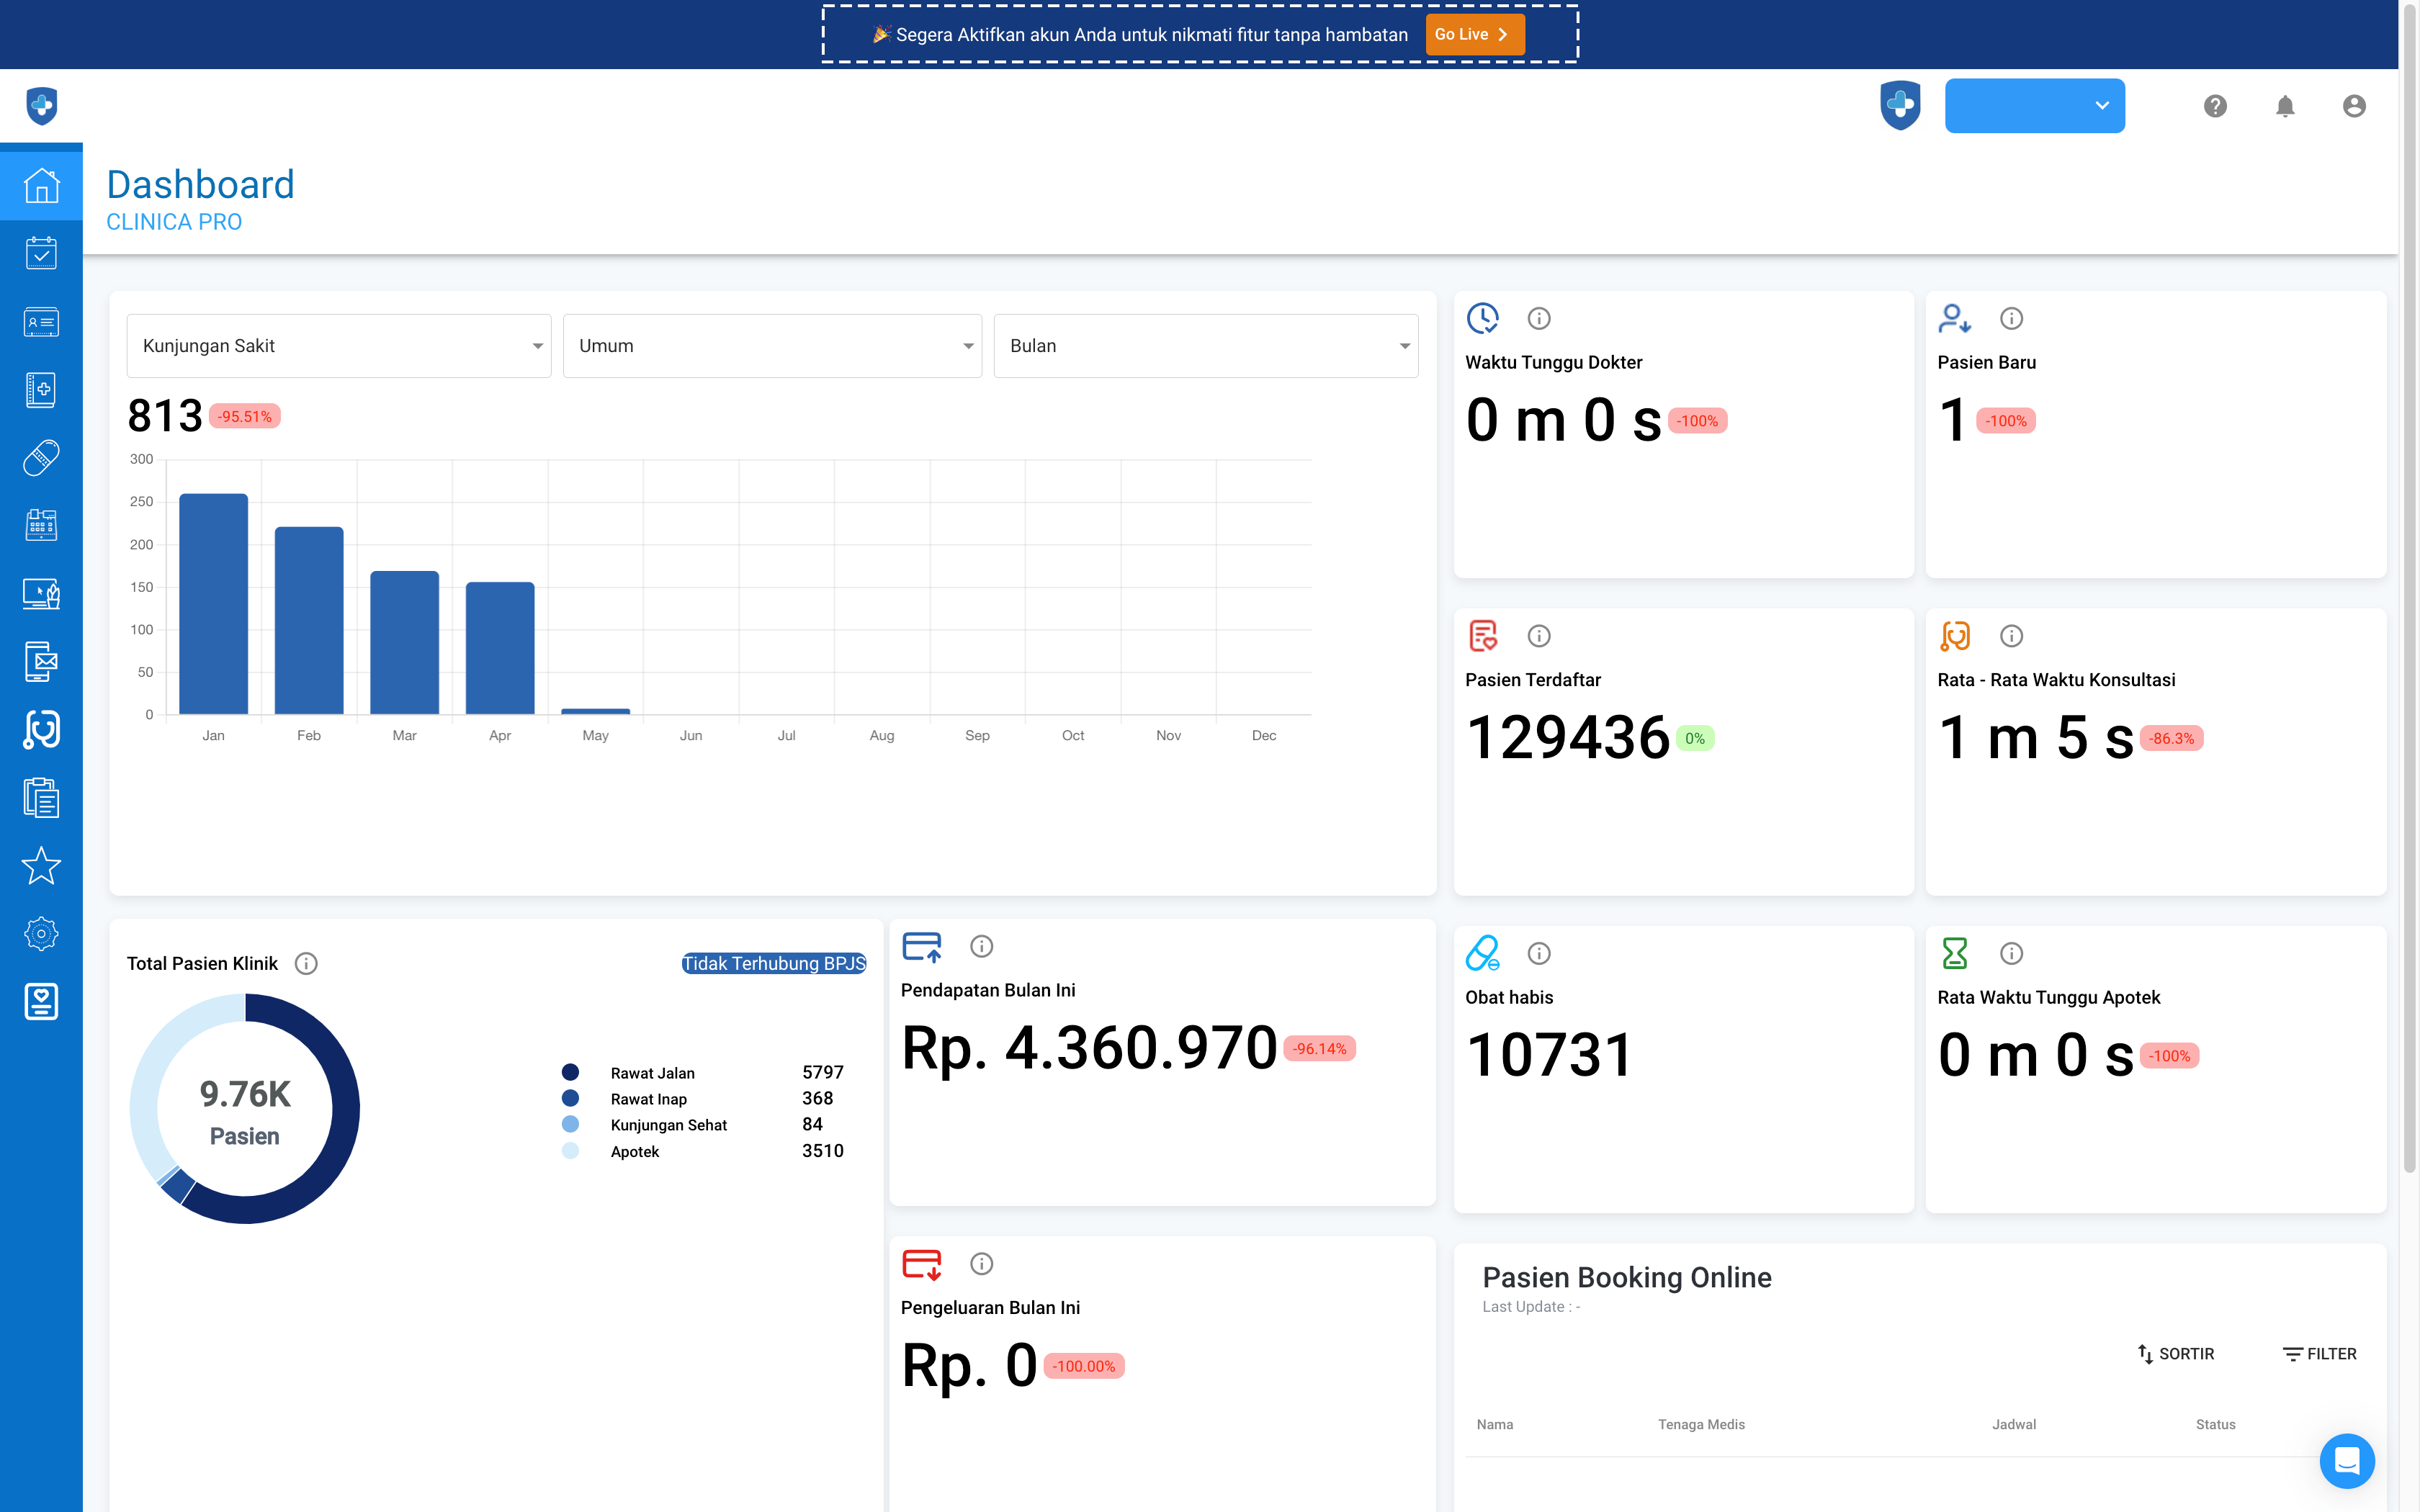Click the bandage icon in sidebar
Image resolution: width=2420 pixels, height=1512 pixels.
41,457
